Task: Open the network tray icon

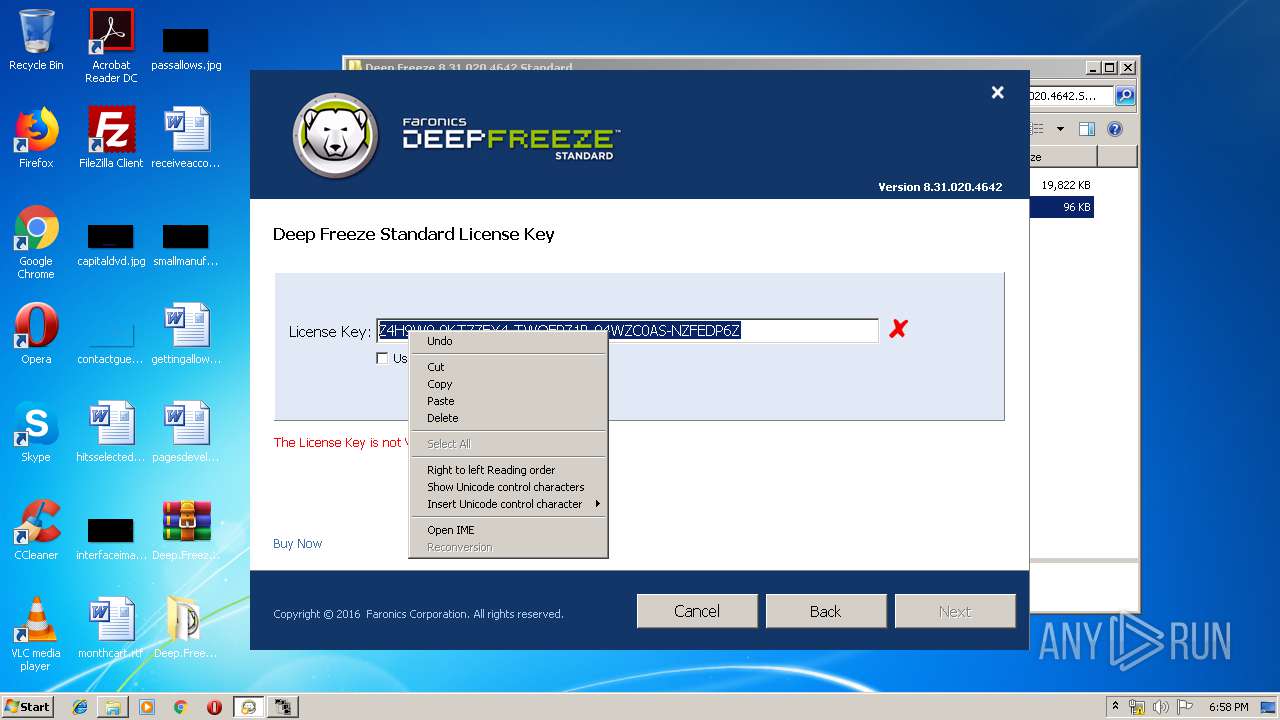Action: [x=1137, y=707]
